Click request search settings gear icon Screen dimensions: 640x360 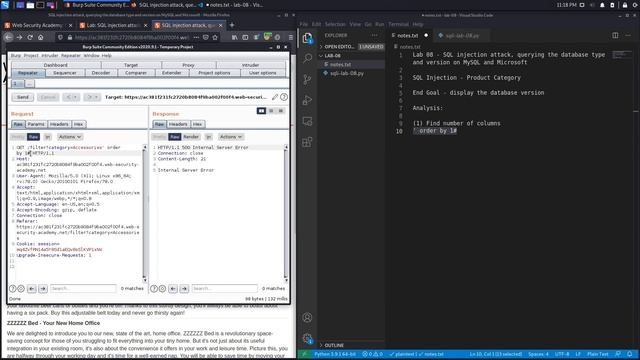pos(21,289)
